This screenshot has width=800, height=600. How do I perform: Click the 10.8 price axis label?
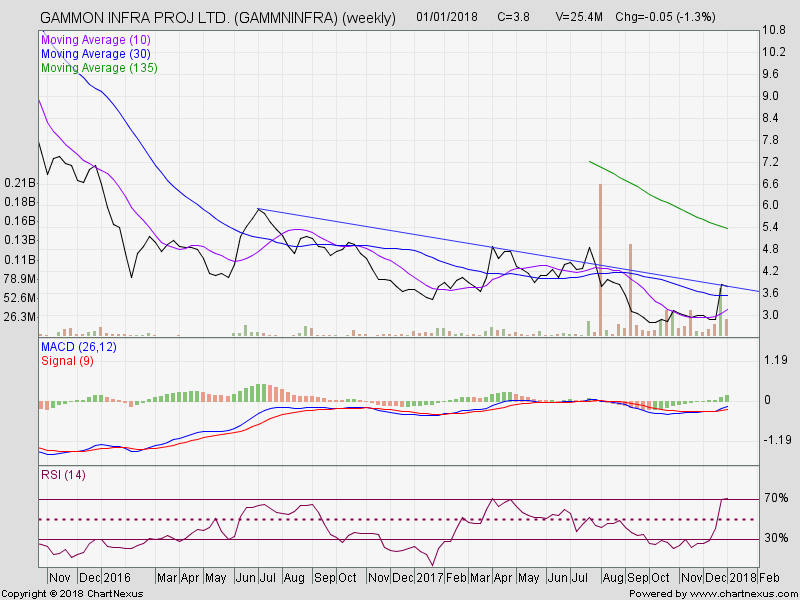point(774,30)
